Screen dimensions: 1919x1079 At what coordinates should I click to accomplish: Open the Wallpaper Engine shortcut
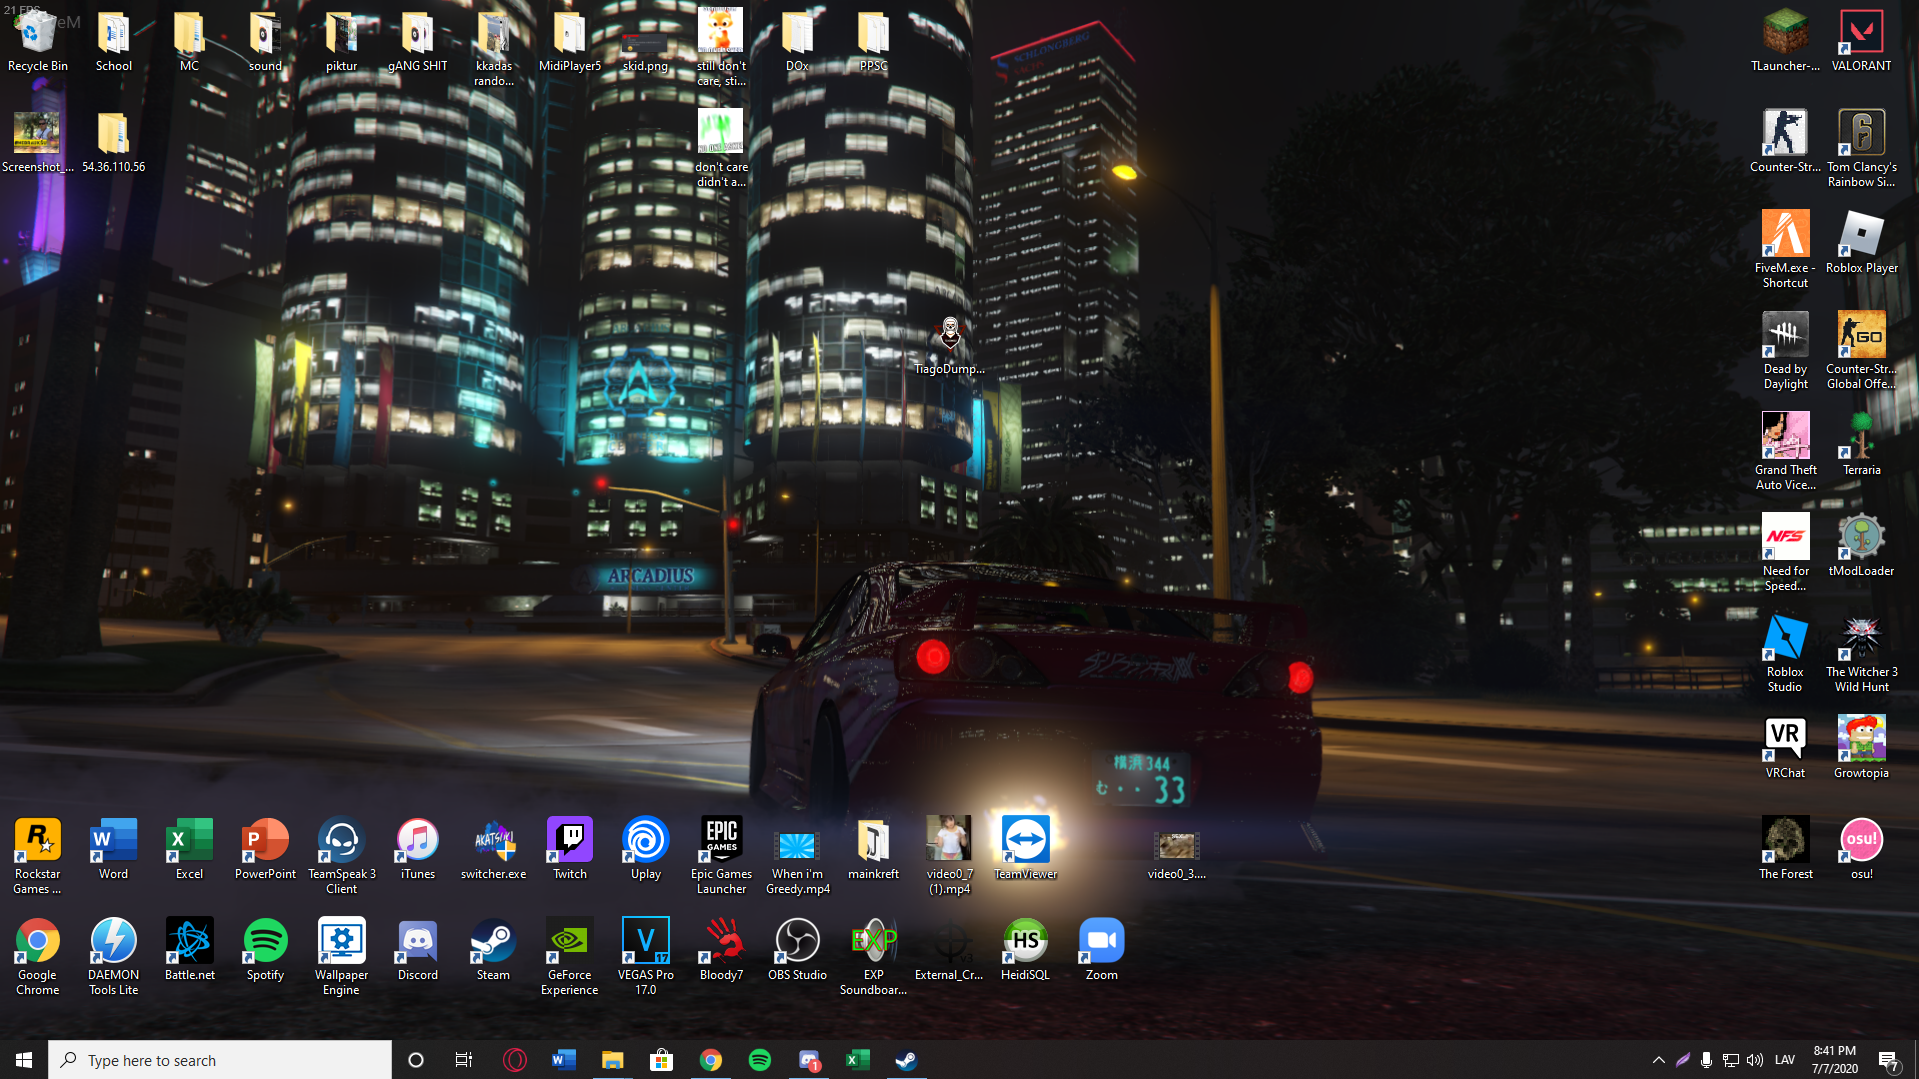coord(342,957)
